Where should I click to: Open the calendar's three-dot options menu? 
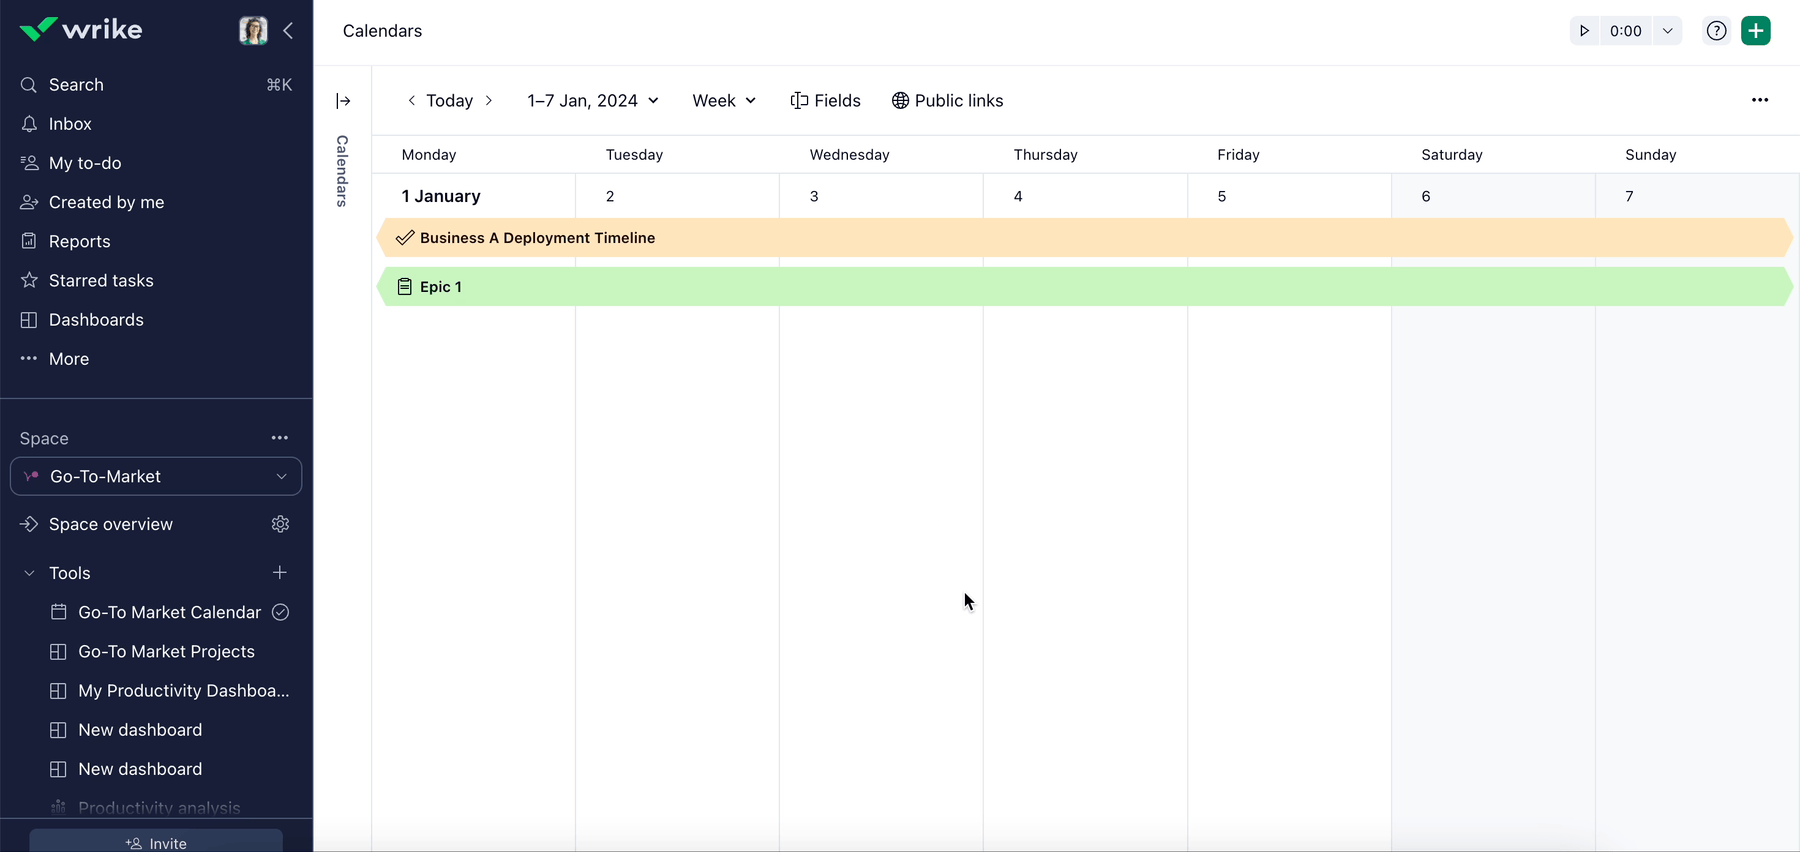1759,100
